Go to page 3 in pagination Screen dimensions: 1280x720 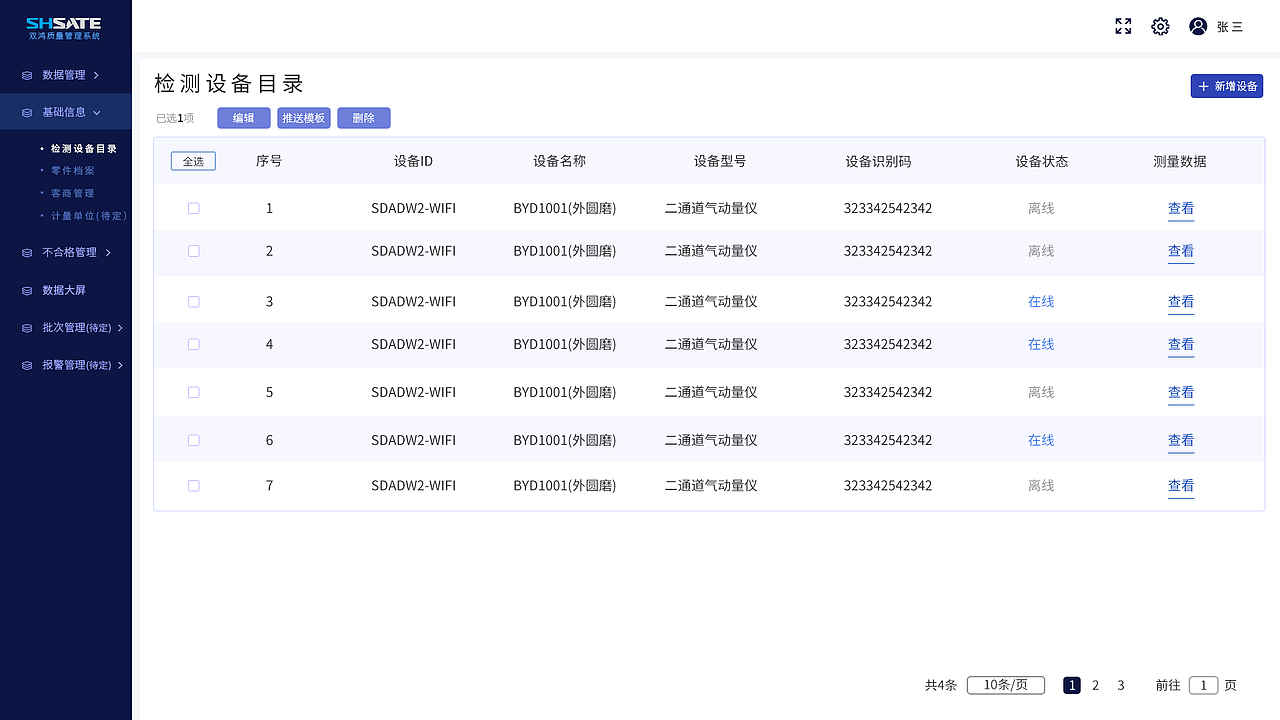click(x=1121, y=685)
